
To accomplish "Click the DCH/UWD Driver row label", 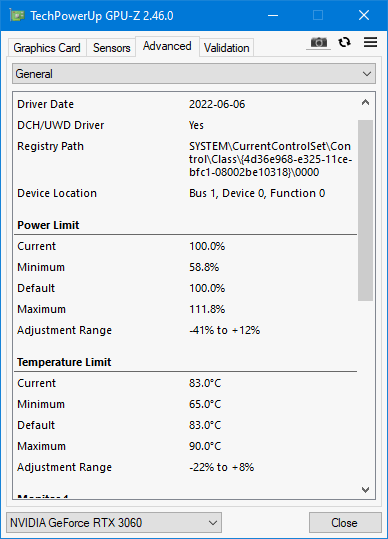I will tap(60, 125).
